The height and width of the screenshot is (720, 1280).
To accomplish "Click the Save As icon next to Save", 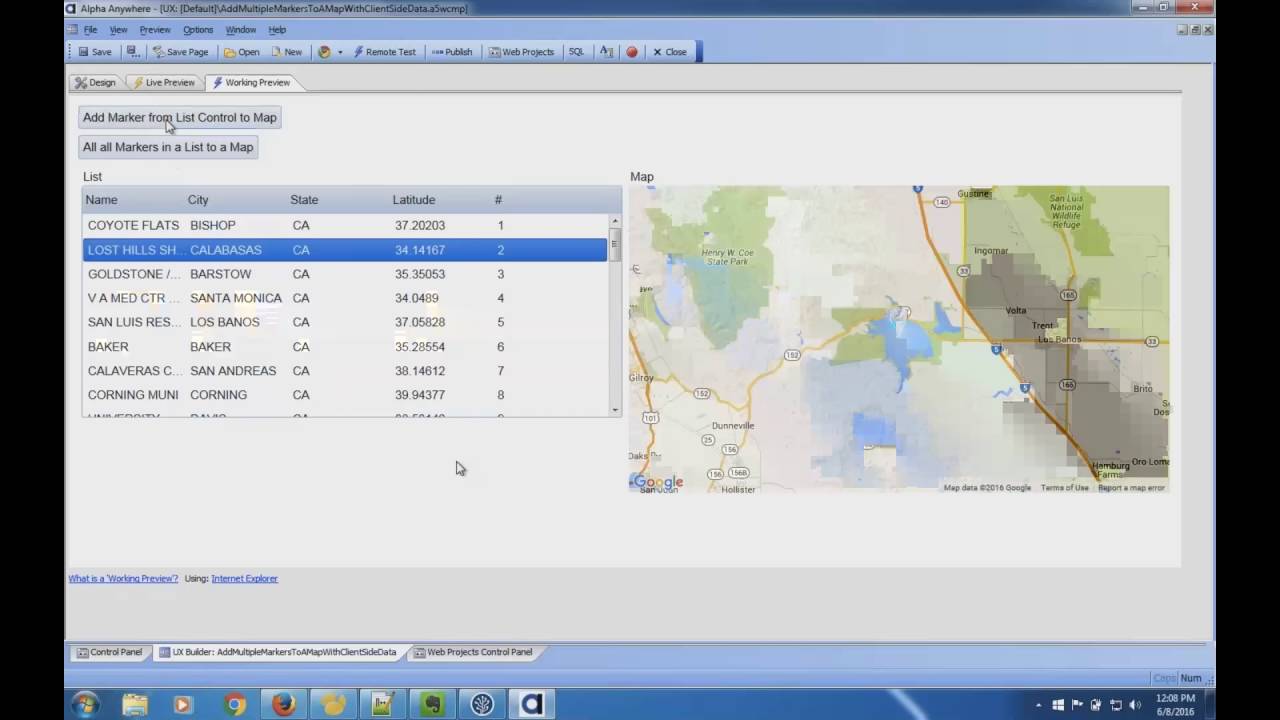I will 133,52.
